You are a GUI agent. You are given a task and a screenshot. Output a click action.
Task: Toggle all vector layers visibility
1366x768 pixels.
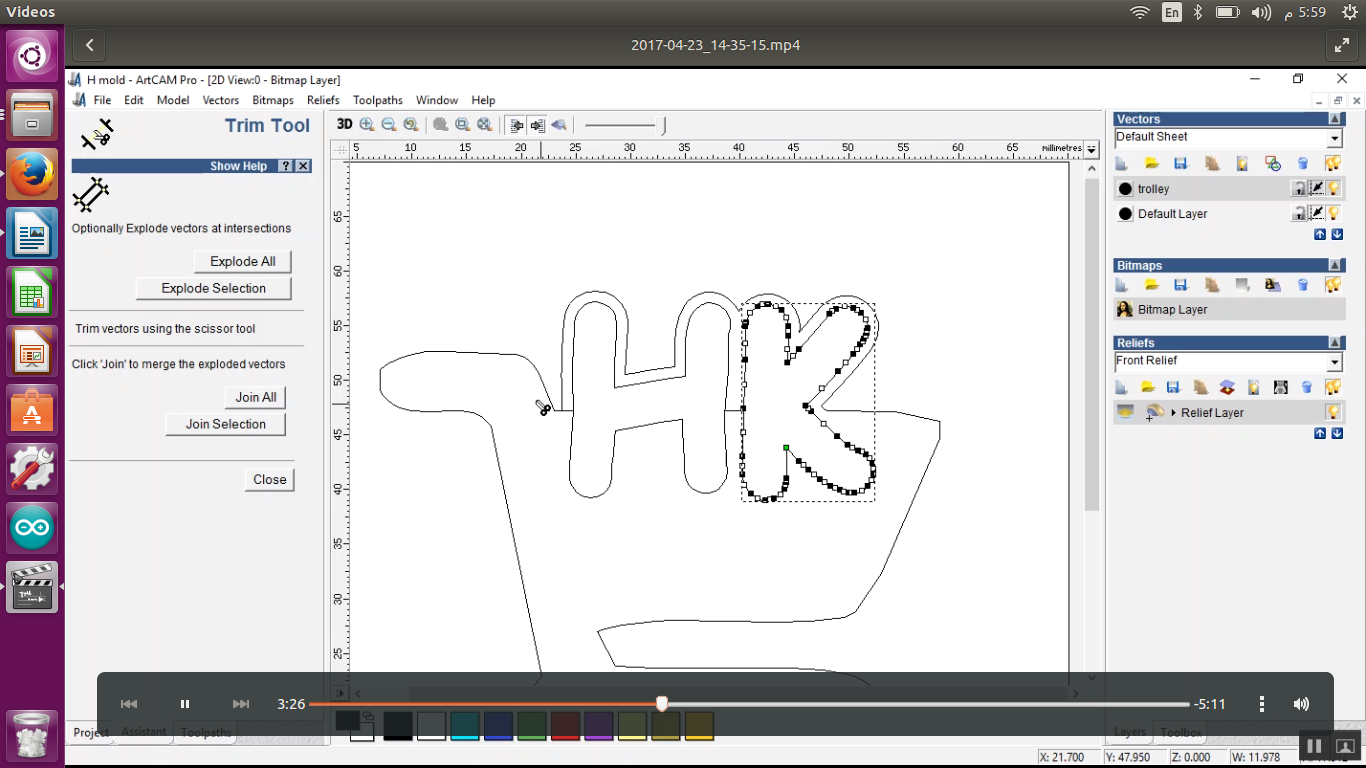1332,163
